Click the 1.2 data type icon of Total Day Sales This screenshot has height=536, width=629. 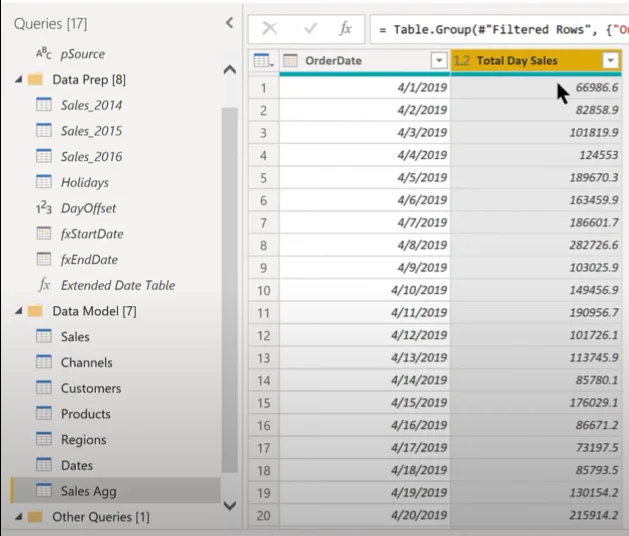click(462, 61)
